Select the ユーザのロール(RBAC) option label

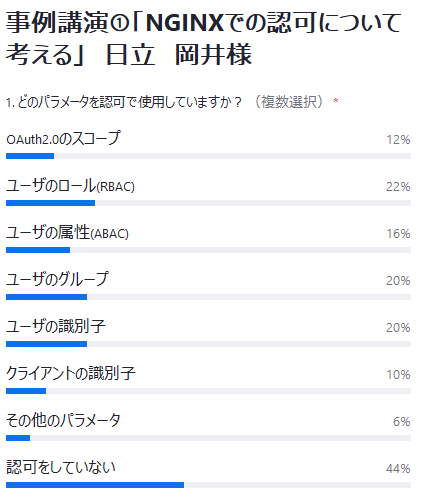(70, 186)
